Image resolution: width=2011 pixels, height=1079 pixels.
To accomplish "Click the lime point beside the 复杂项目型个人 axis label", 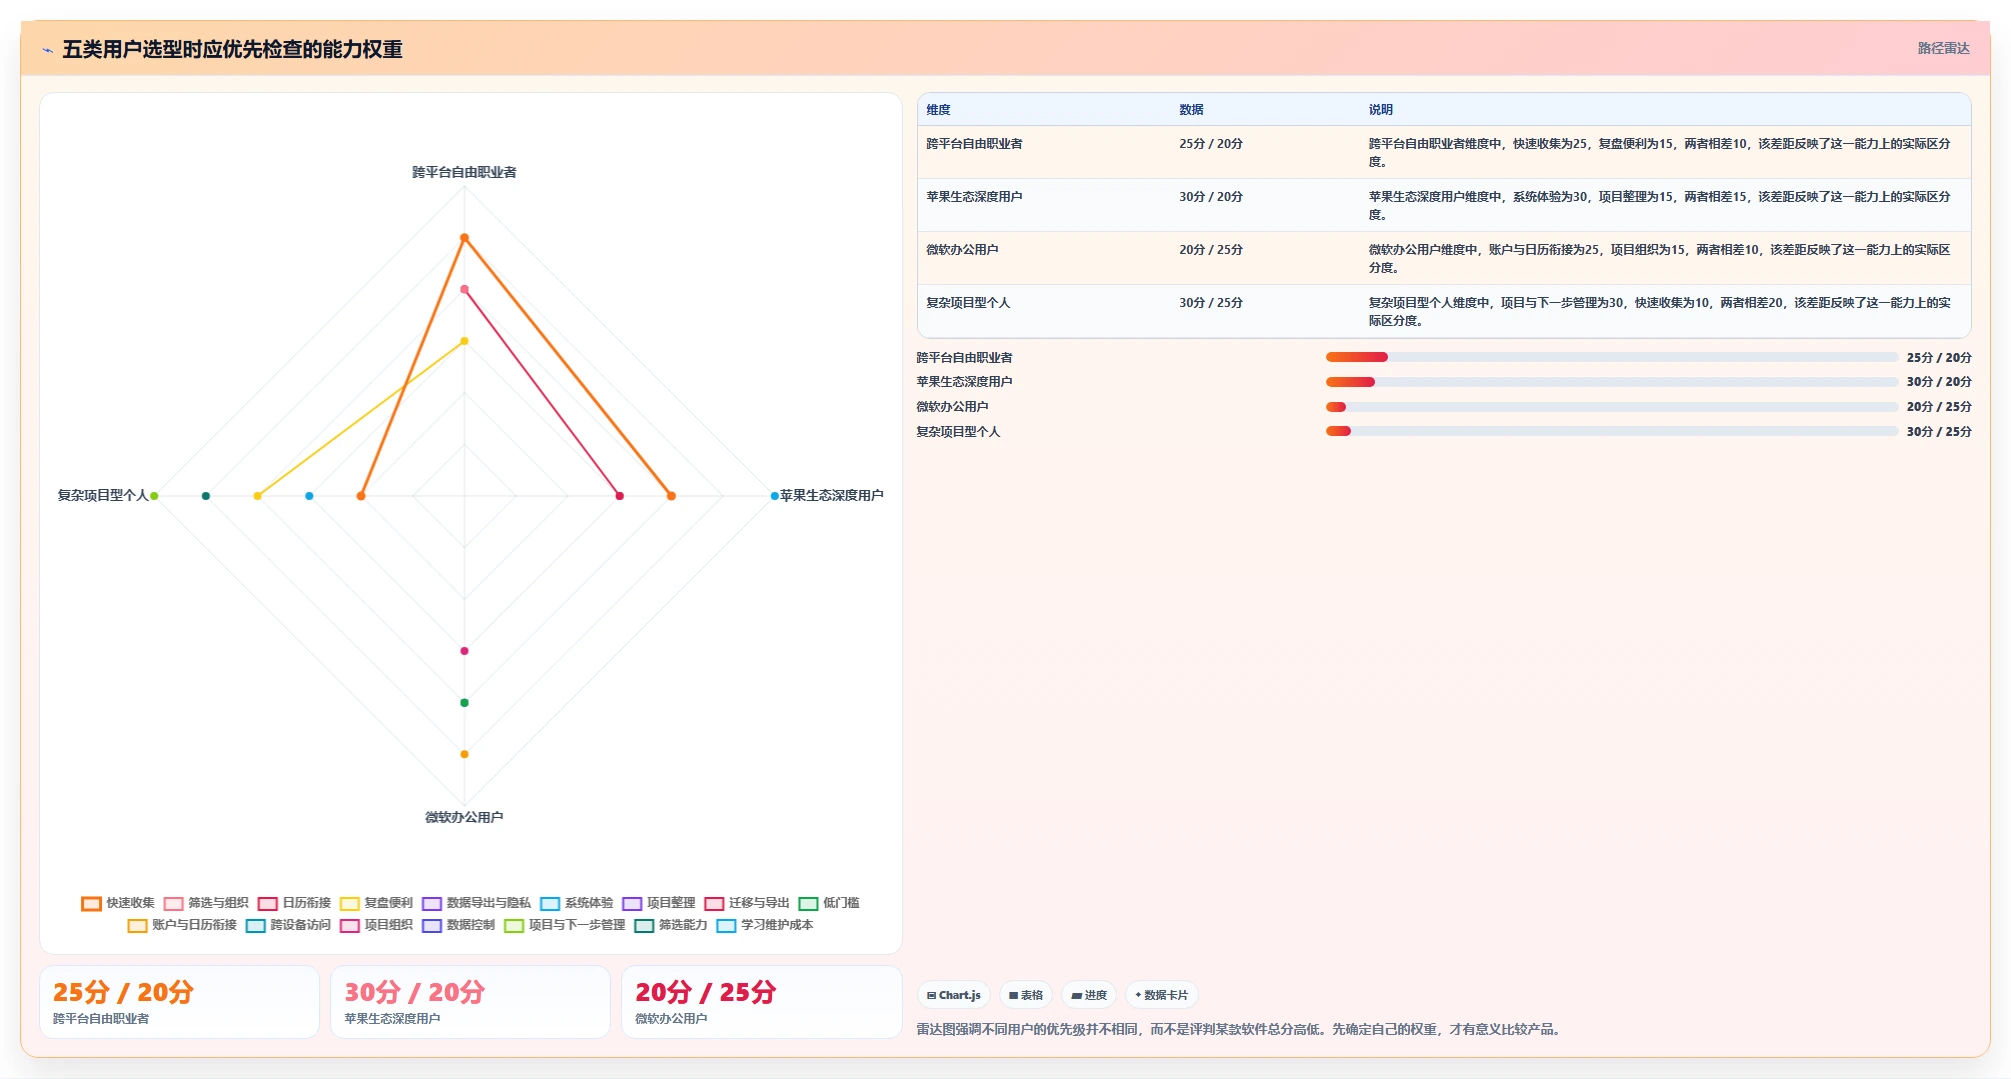I will pos(154,496).
